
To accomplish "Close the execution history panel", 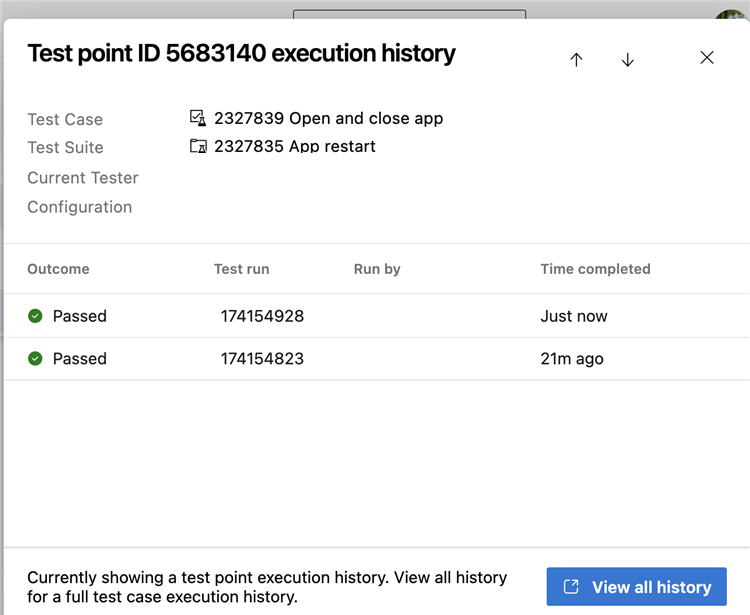I will (706, 58).
